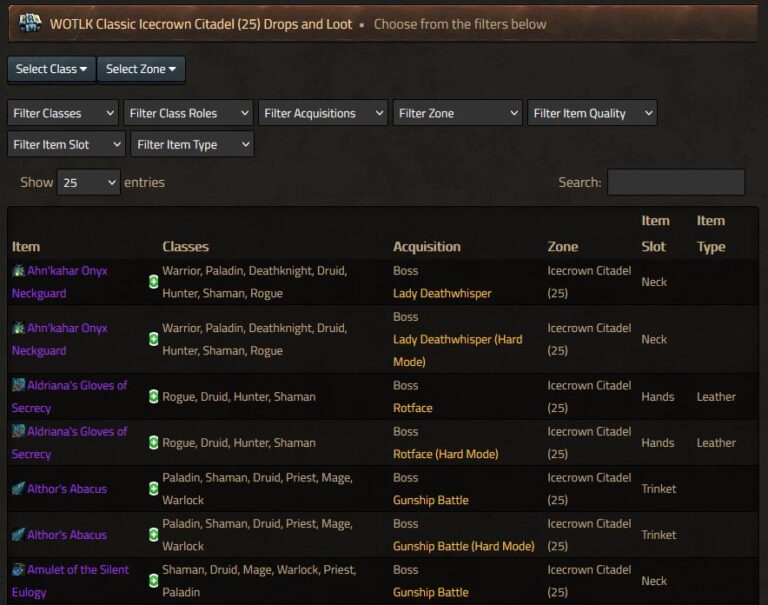Click the 'Leather' type cell in the Rotface (Hard Mode) row

pyautogui.click(x=716, y=442)
